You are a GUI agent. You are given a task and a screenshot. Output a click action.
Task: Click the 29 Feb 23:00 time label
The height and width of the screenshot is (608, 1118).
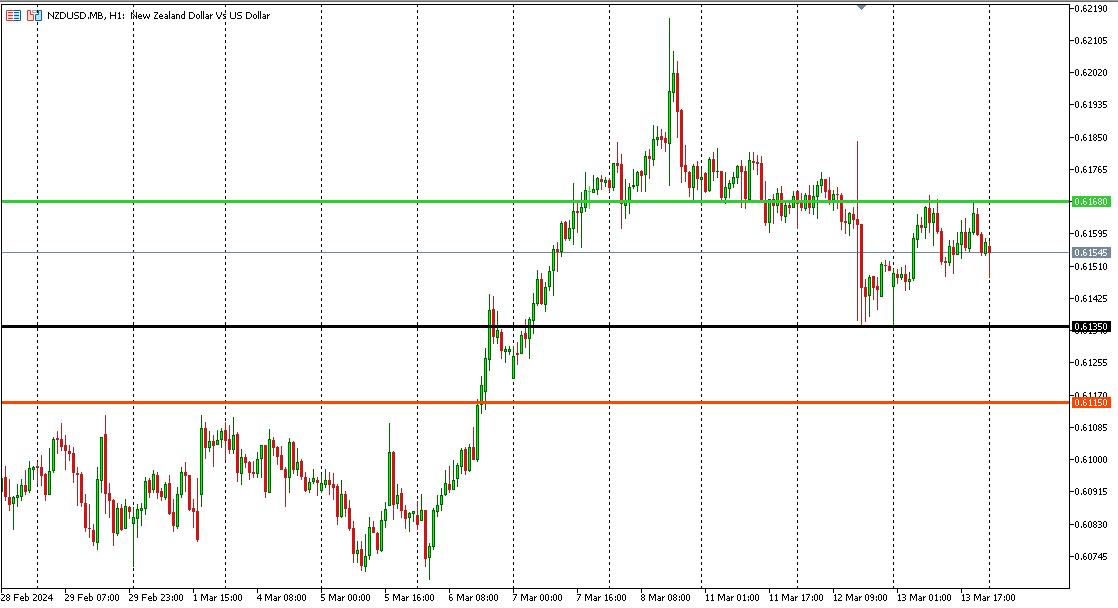coord(156,597)
